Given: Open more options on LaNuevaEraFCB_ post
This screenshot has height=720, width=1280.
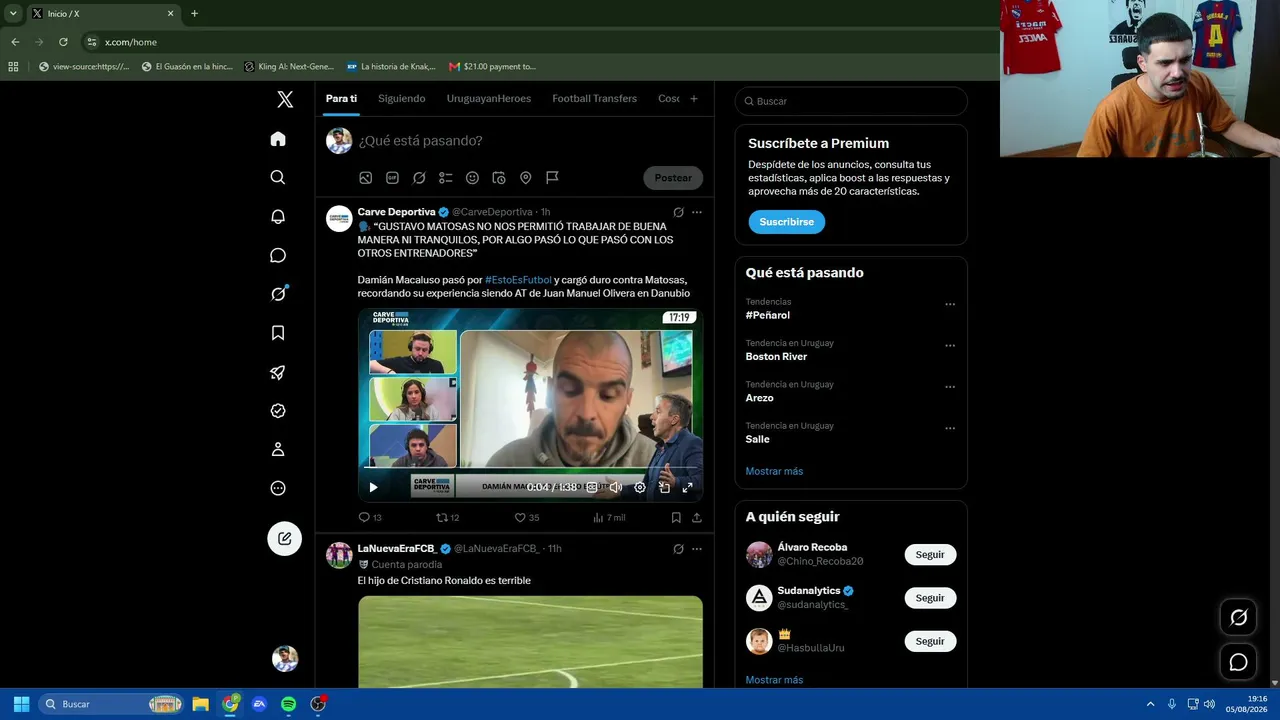Looking at the screenshot, I should (x=697, y=549).
